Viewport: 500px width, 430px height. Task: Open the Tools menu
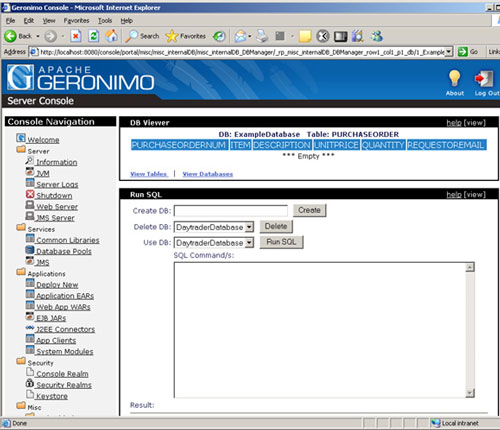point(105,21)
